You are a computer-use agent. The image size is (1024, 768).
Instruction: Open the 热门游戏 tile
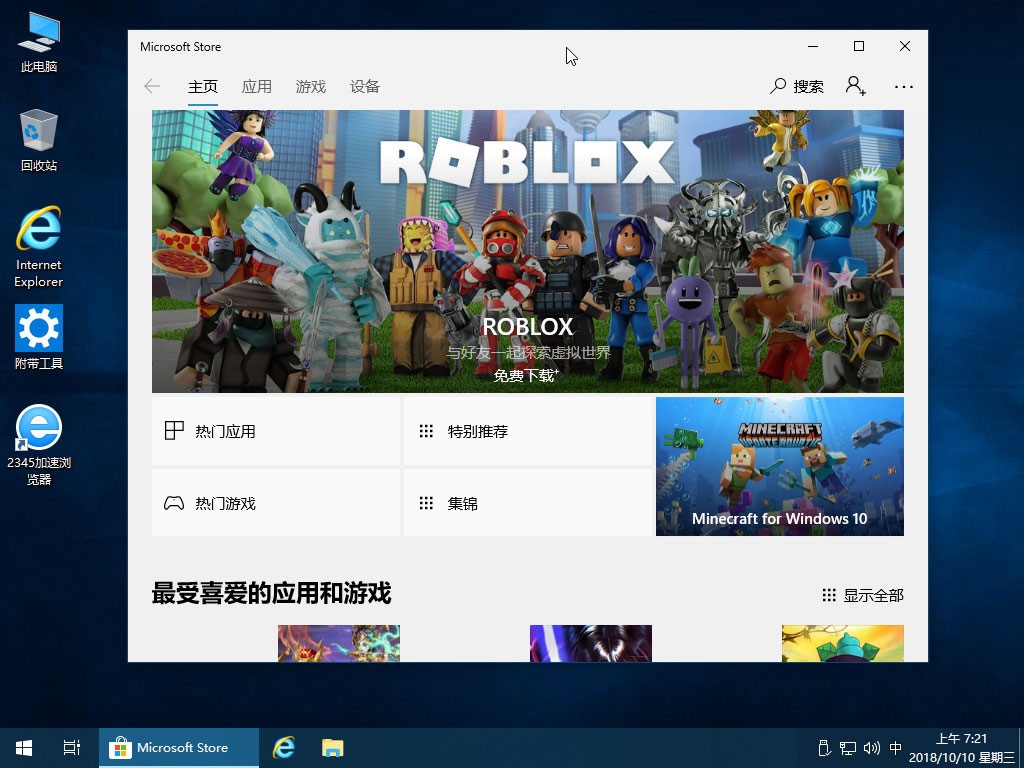[276, 503]
